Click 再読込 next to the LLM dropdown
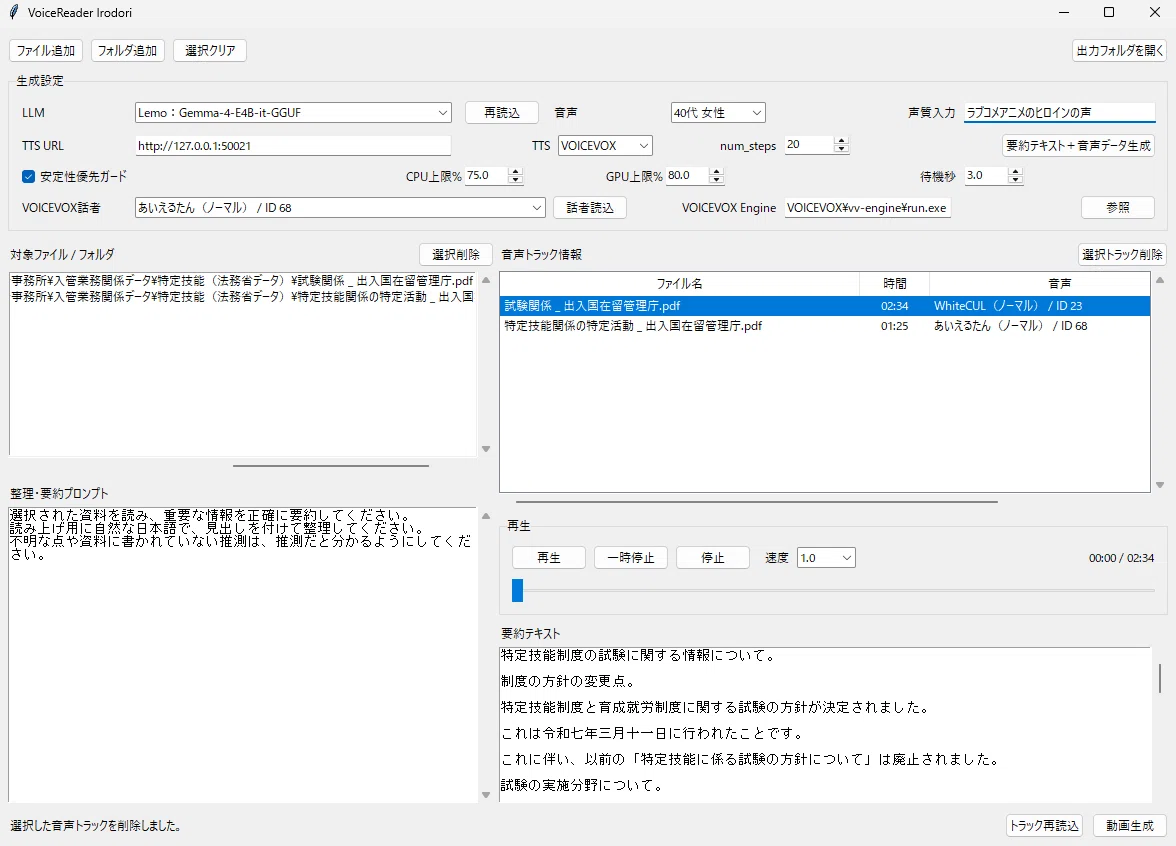The image size is (1176, 846). pyautogui.click(x=502, y=112)
